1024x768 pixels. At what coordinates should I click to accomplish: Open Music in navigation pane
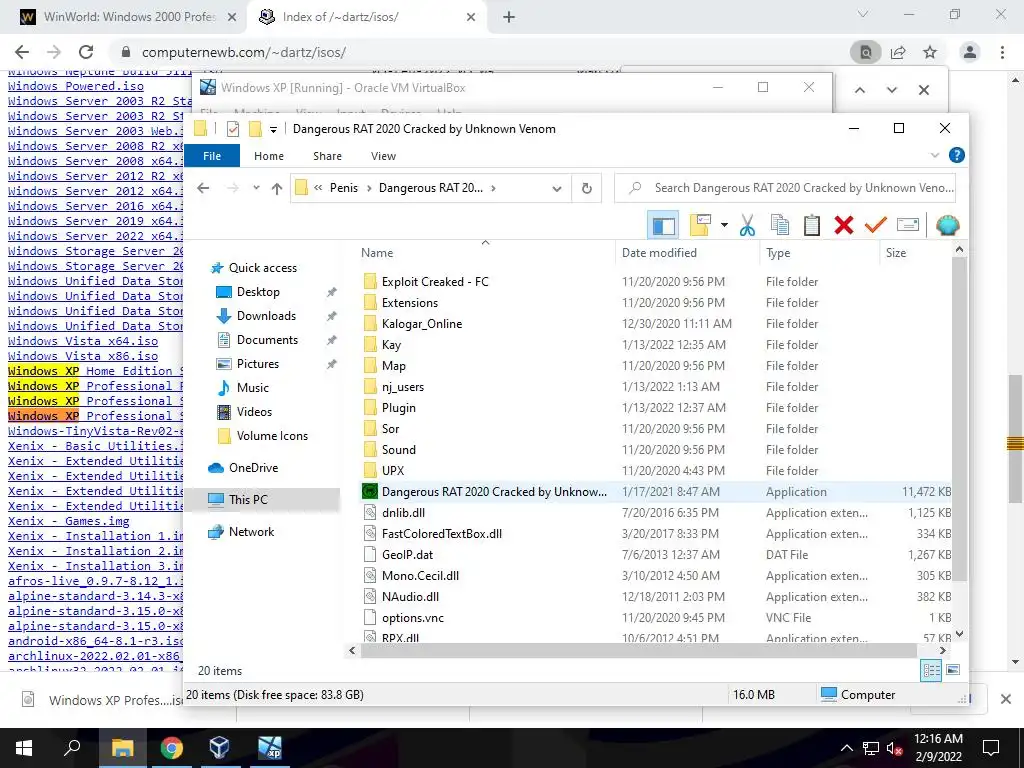(253, 388)
